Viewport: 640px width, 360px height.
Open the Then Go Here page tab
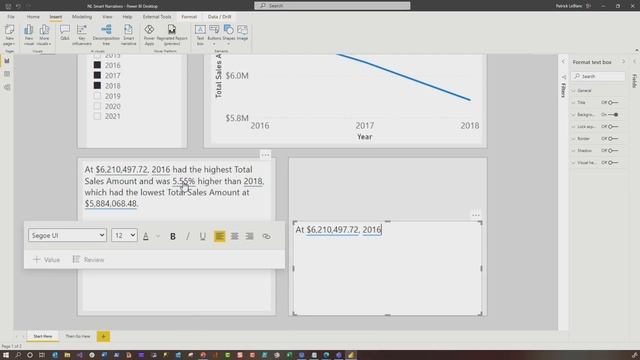coord(78,336)
